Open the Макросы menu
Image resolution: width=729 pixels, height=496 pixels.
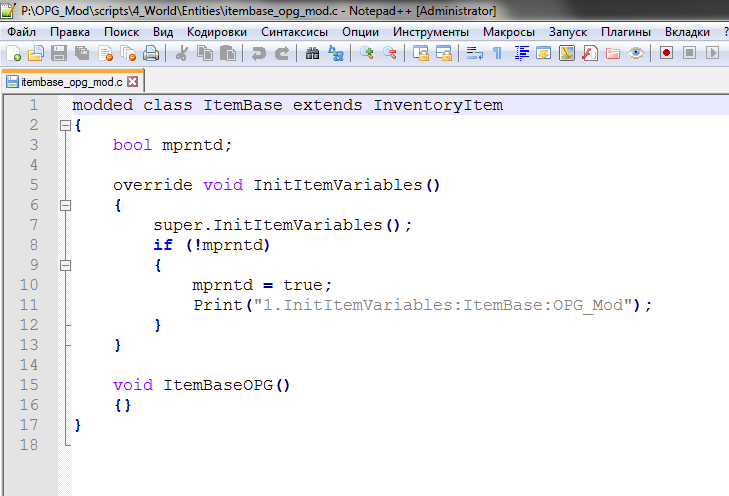(509, 32)
